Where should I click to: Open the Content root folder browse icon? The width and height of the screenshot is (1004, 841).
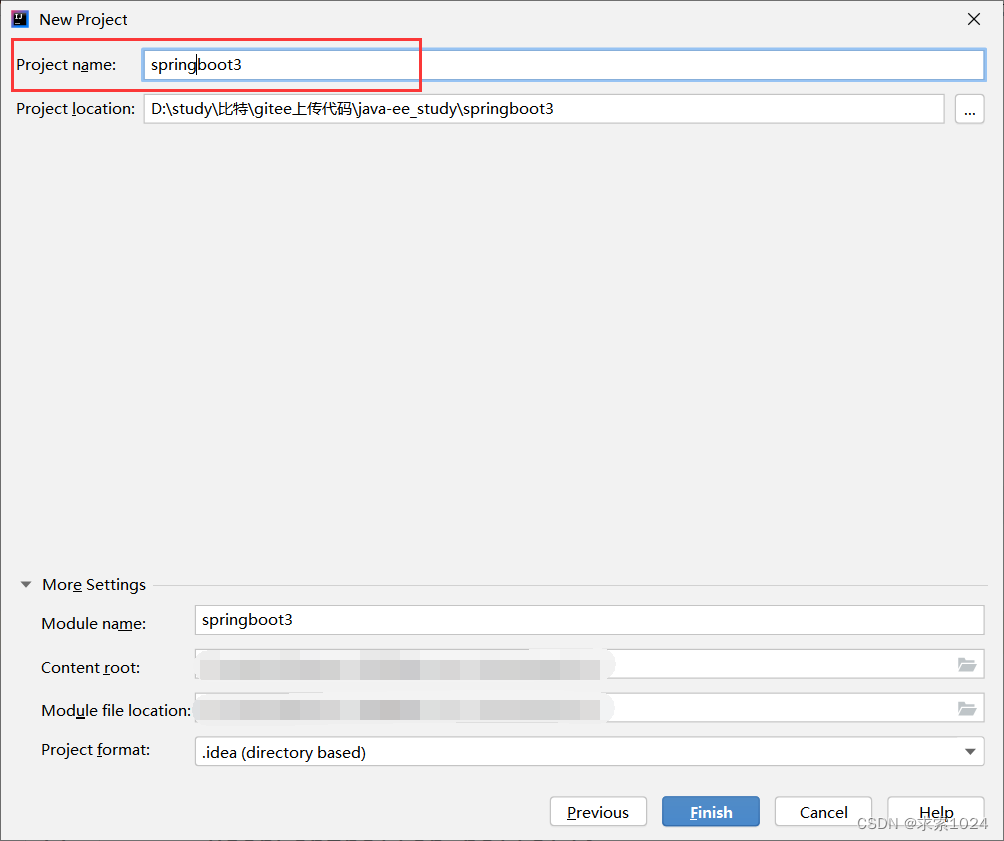(966, 664)
